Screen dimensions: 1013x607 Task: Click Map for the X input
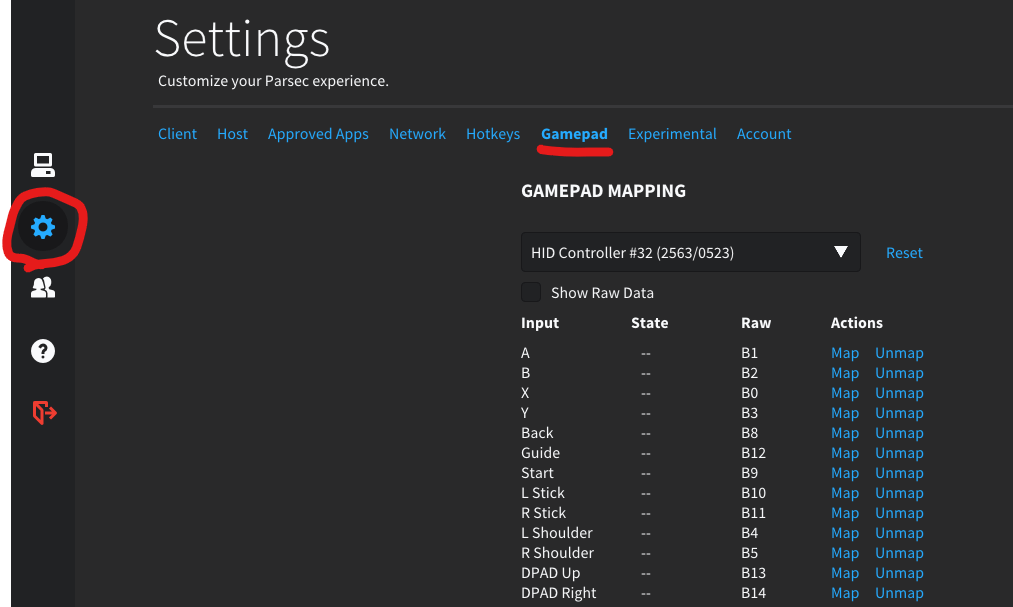coord(844,393)
